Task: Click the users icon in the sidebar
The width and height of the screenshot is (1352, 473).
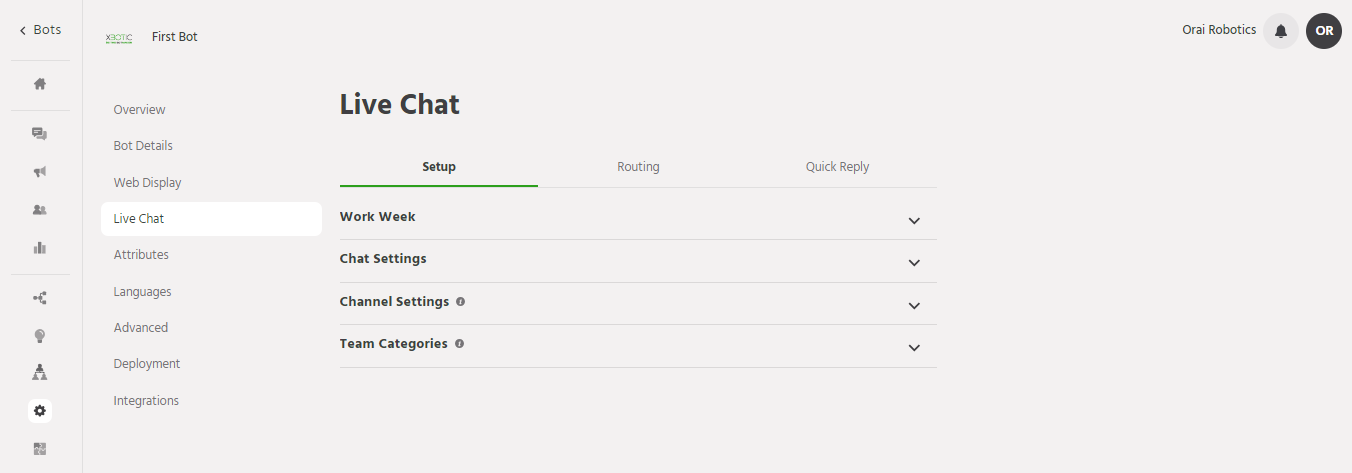Action: click(x=40, y=210)
